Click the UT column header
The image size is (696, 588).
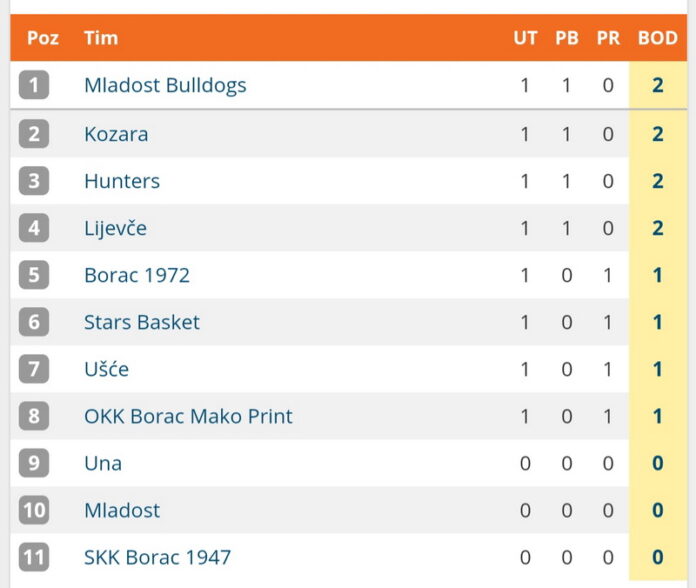[x=526, y=38]
